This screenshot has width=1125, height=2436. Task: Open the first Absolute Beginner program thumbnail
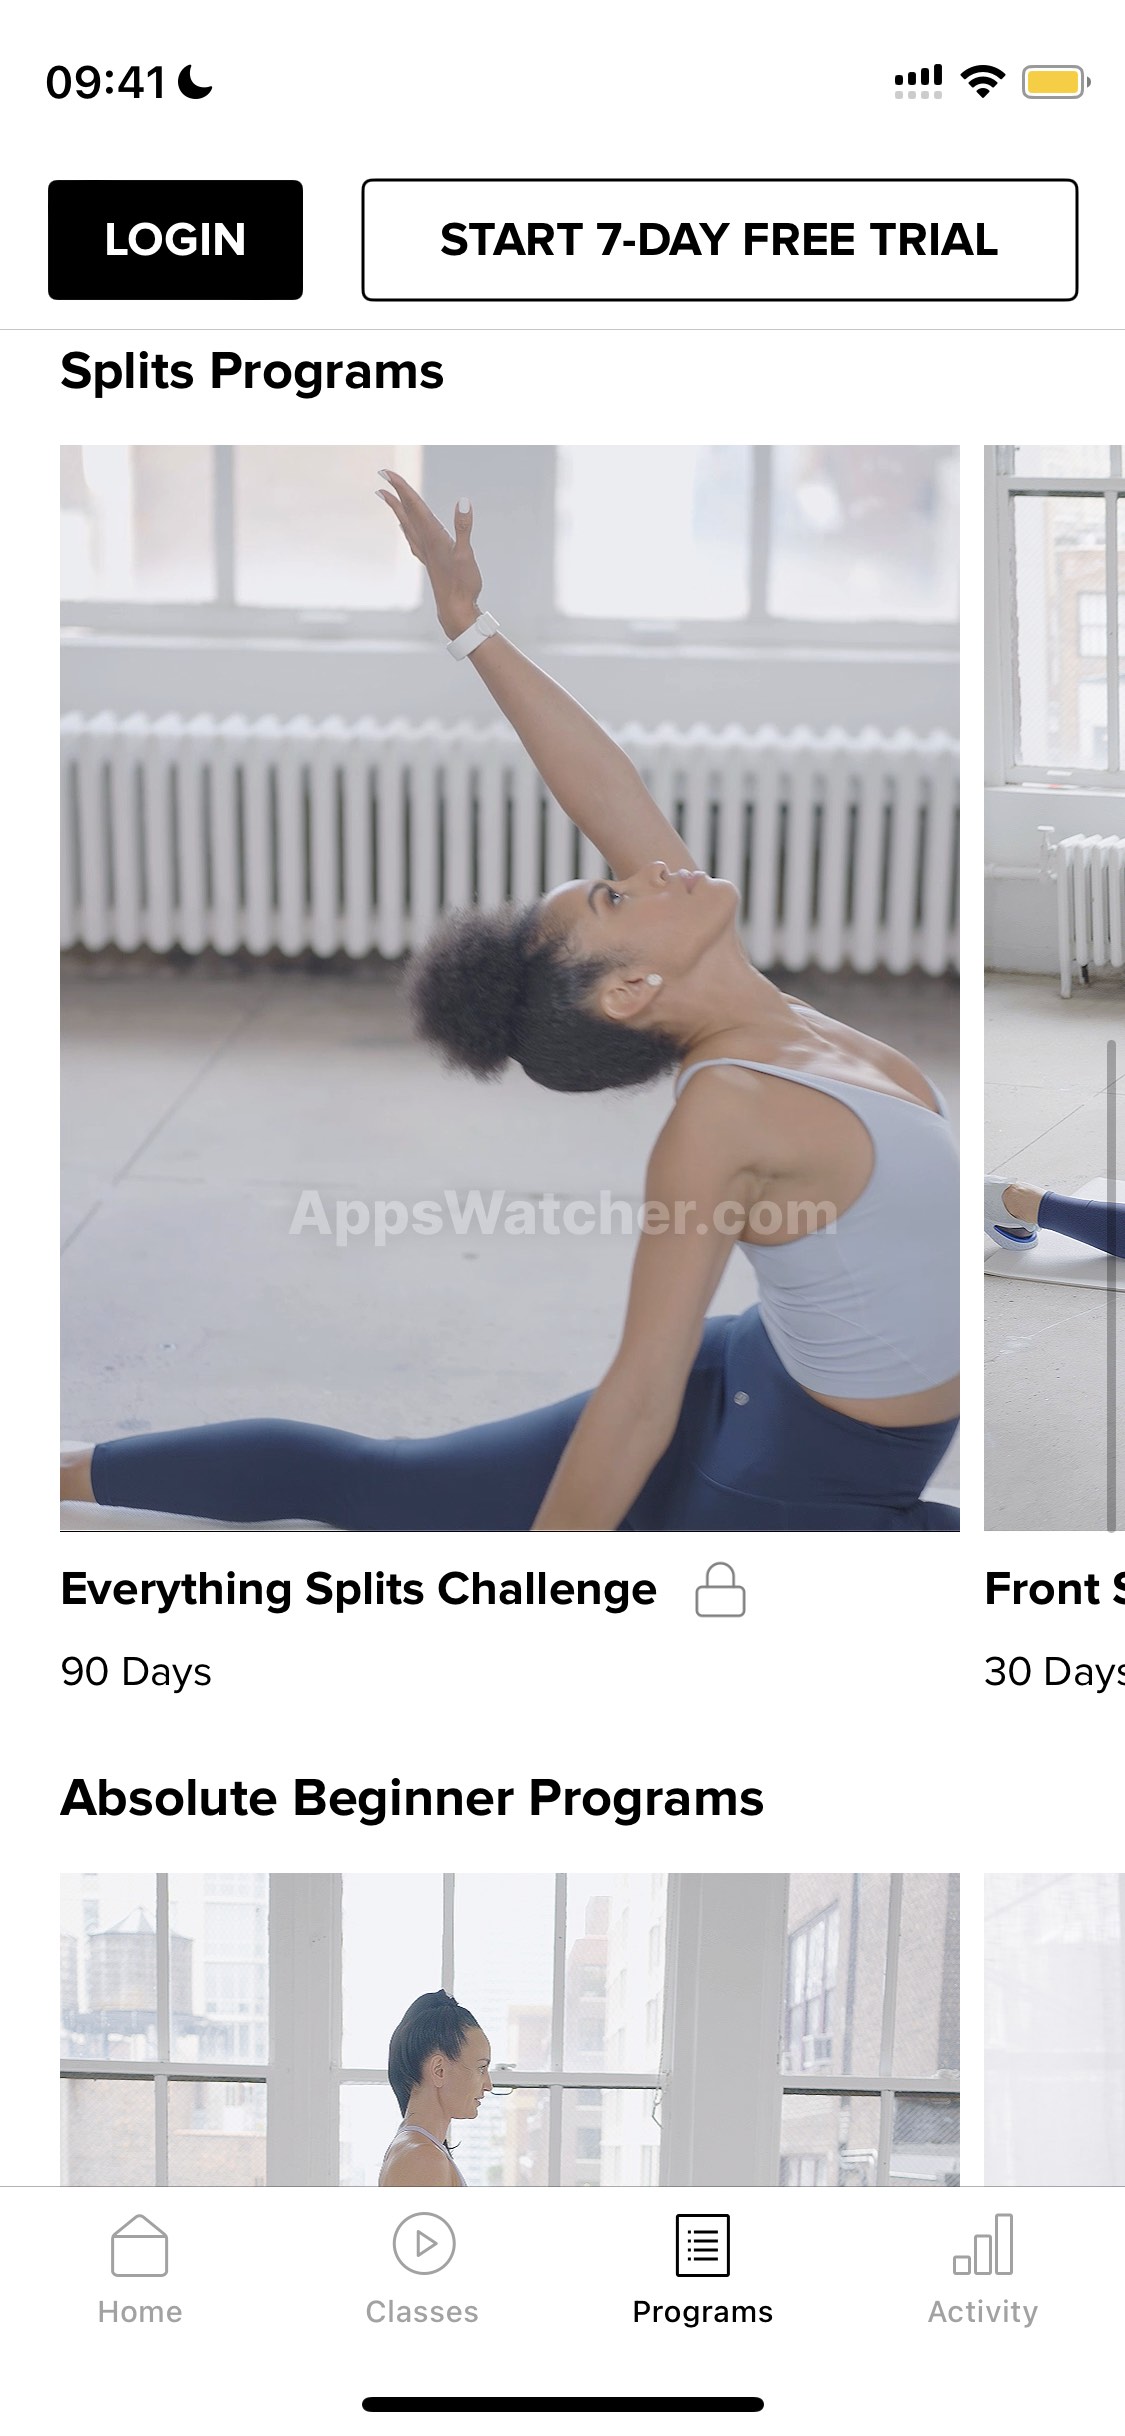[510, 2029]
